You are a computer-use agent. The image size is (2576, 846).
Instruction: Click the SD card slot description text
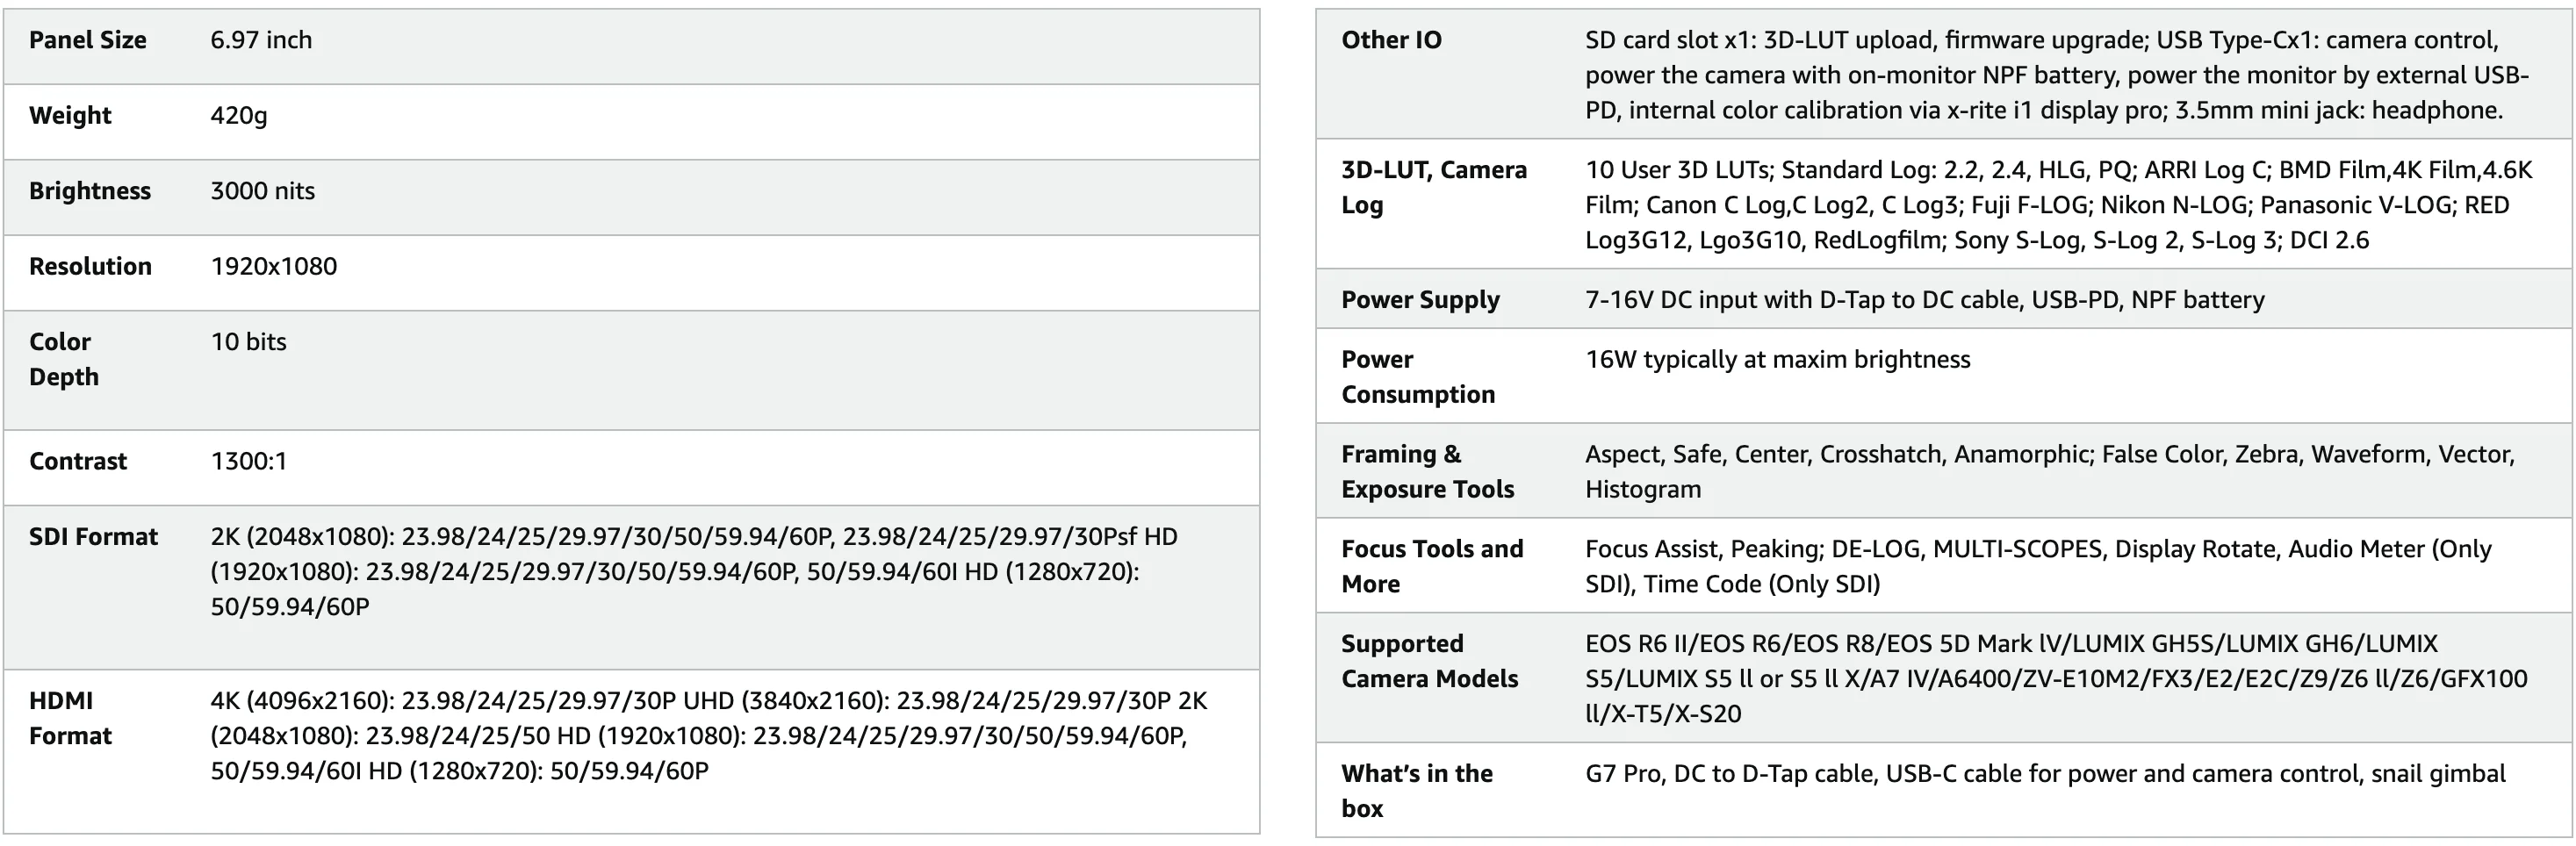click(x=2057, y=75)
